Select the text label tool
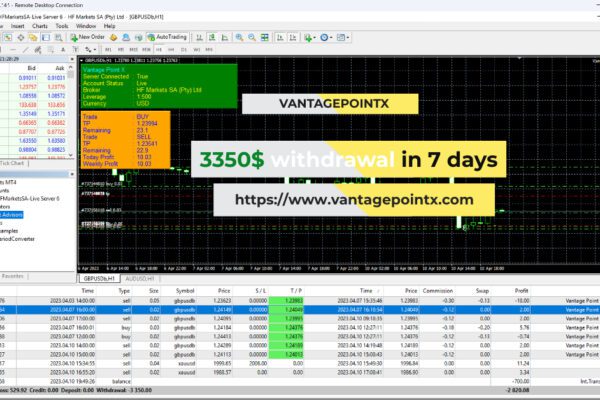 point(75,50)
